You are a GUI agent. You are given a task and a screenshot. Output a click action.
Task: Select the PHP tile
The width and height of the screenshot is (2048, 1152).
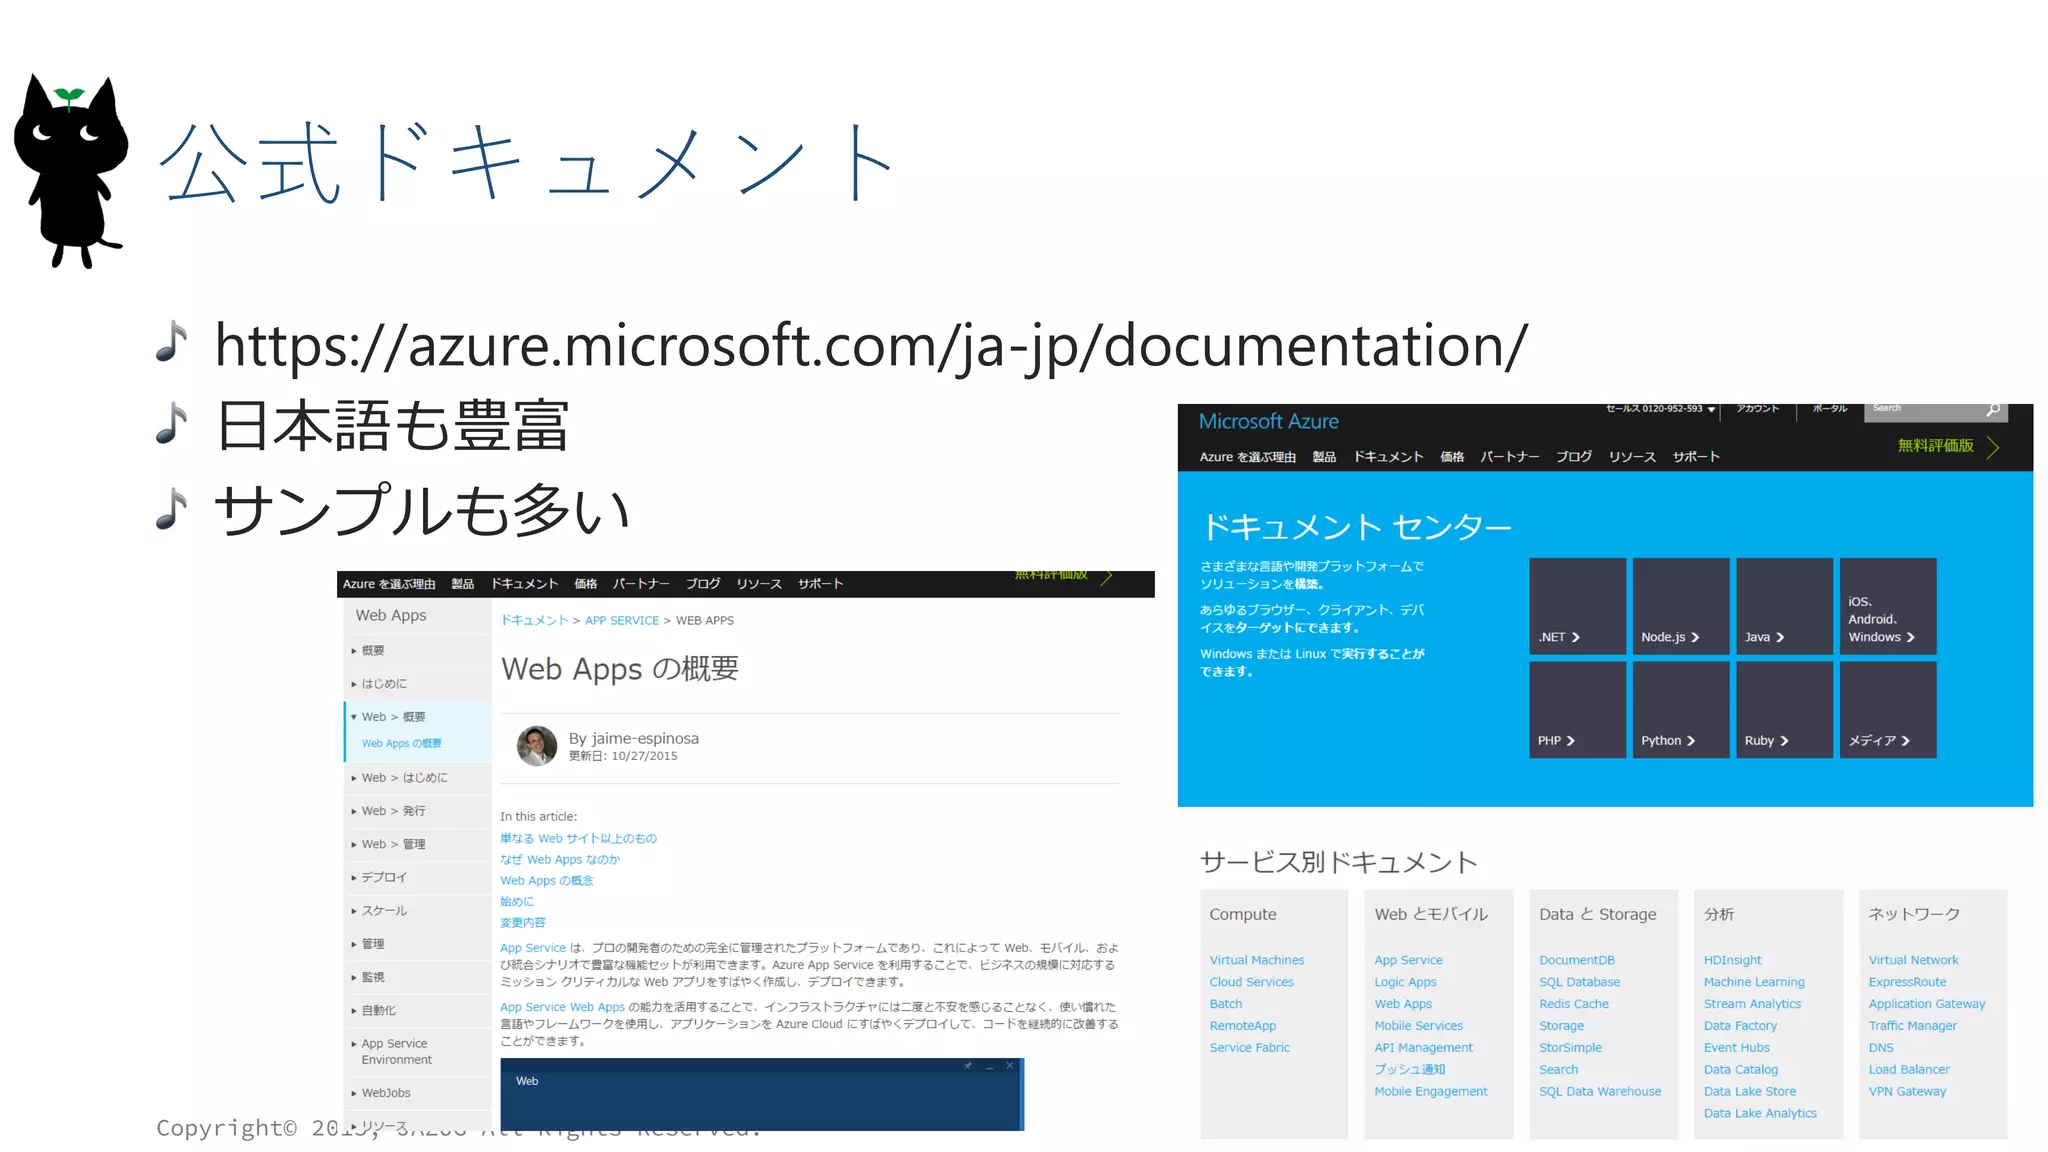1577,710
